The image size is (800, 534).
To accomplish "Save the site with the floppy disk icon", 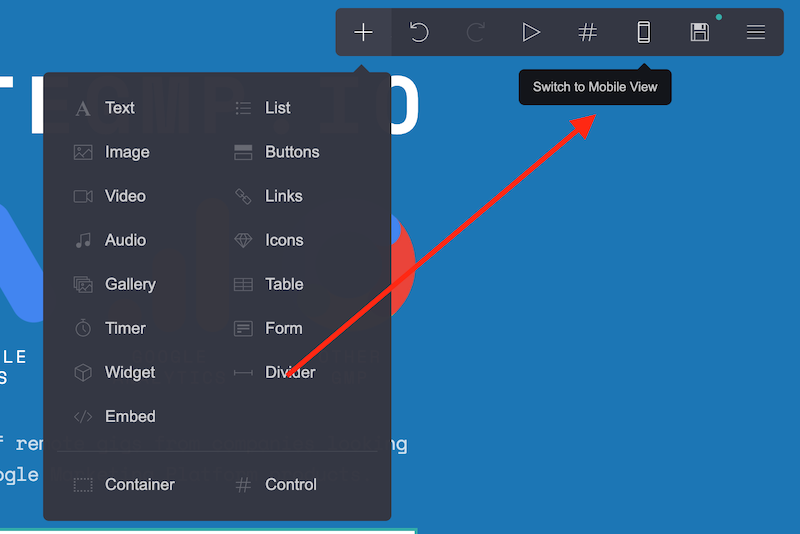I will (x=699, y=32).
